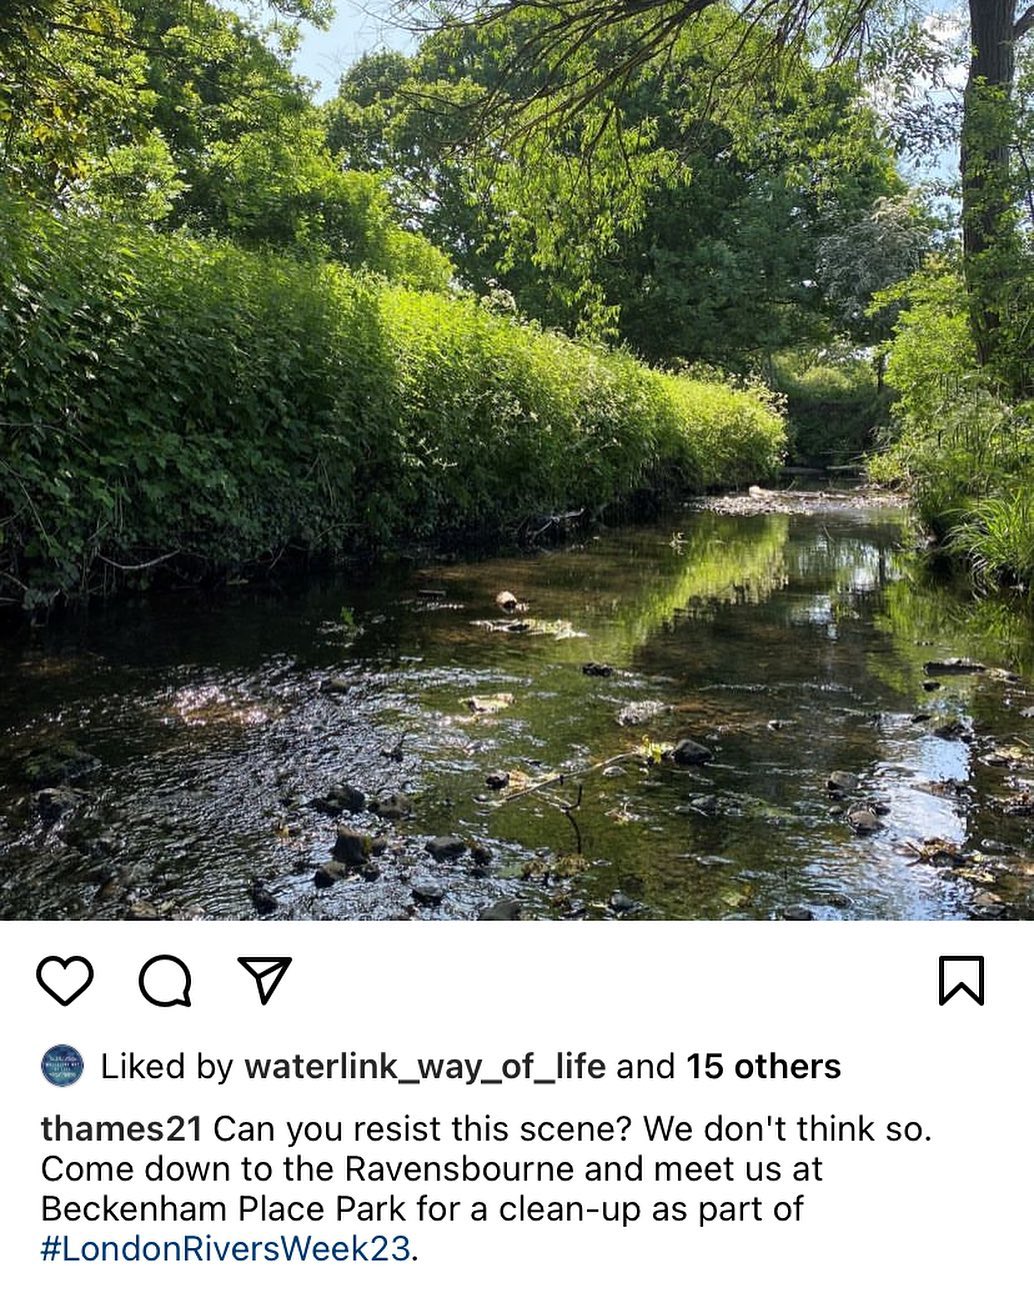Tap the Ravensbourne river photo
The width and height of the screenshot is (1034, 1293).
coord(517,459)
